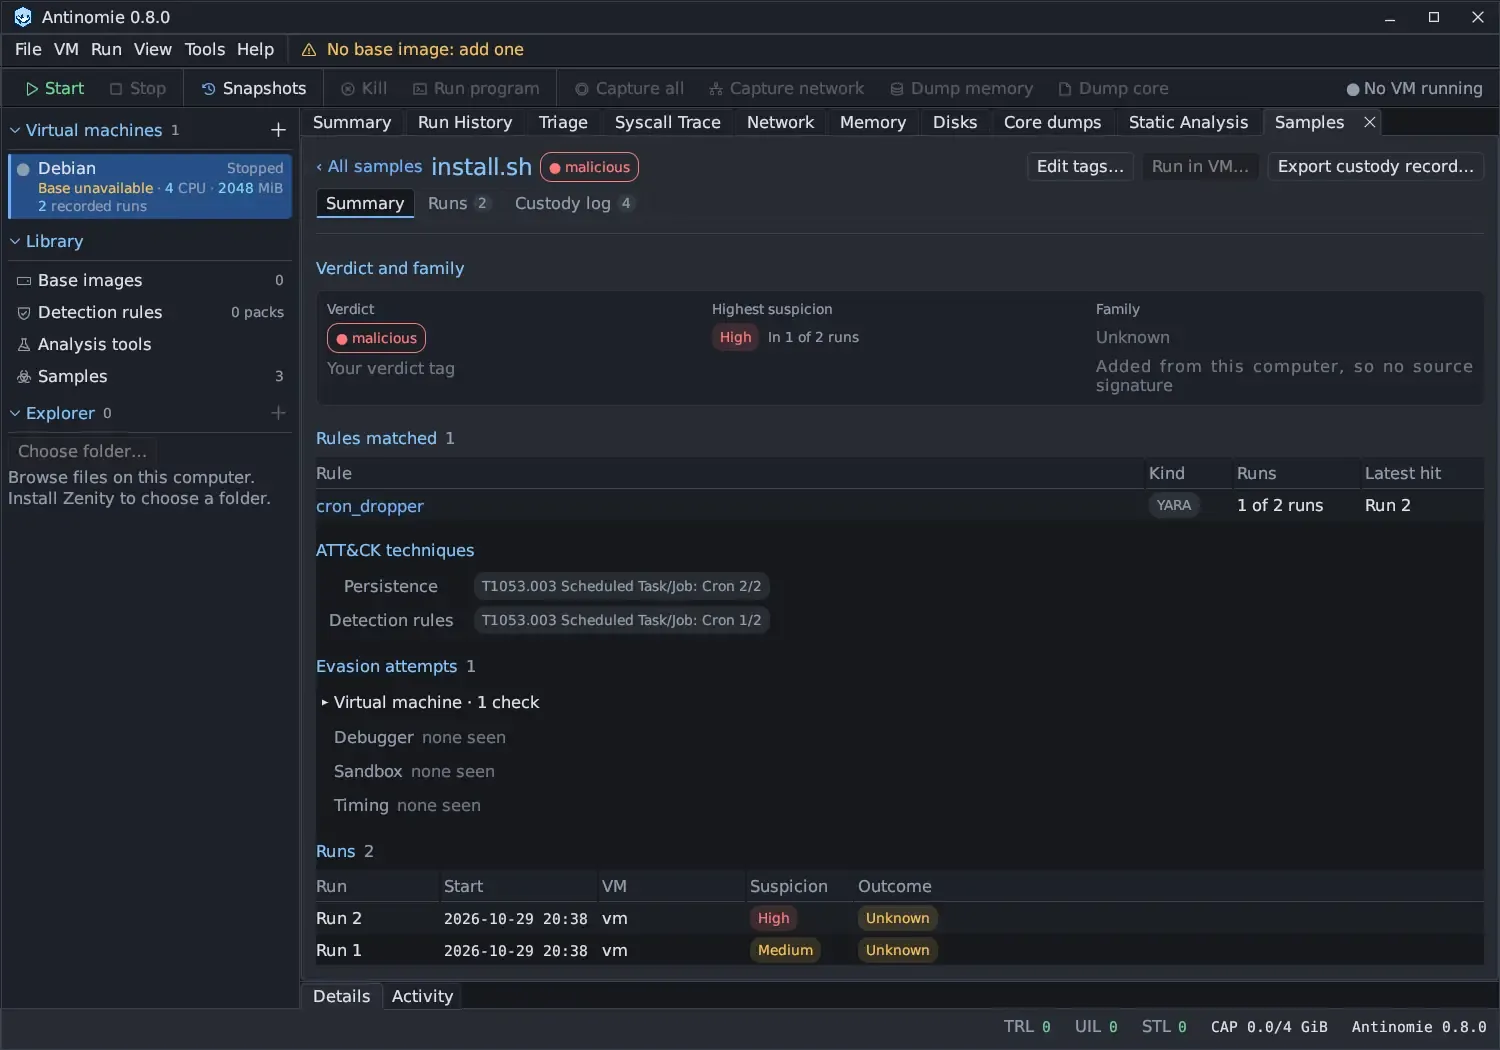Image resolution: width=1500 pixels, height=1050 pixels.
Task: Click the Debian VM status dot
Action: [x=23, y=169]
